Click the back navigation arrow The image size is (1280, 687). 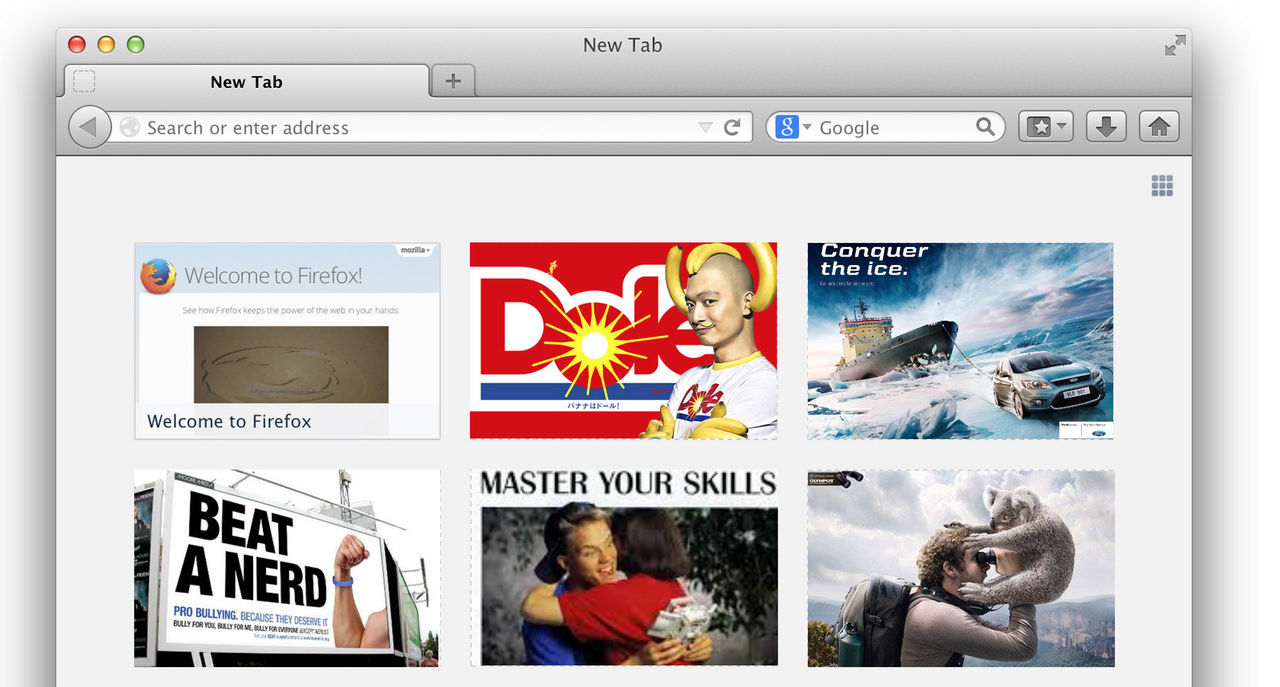coord(89,126)
